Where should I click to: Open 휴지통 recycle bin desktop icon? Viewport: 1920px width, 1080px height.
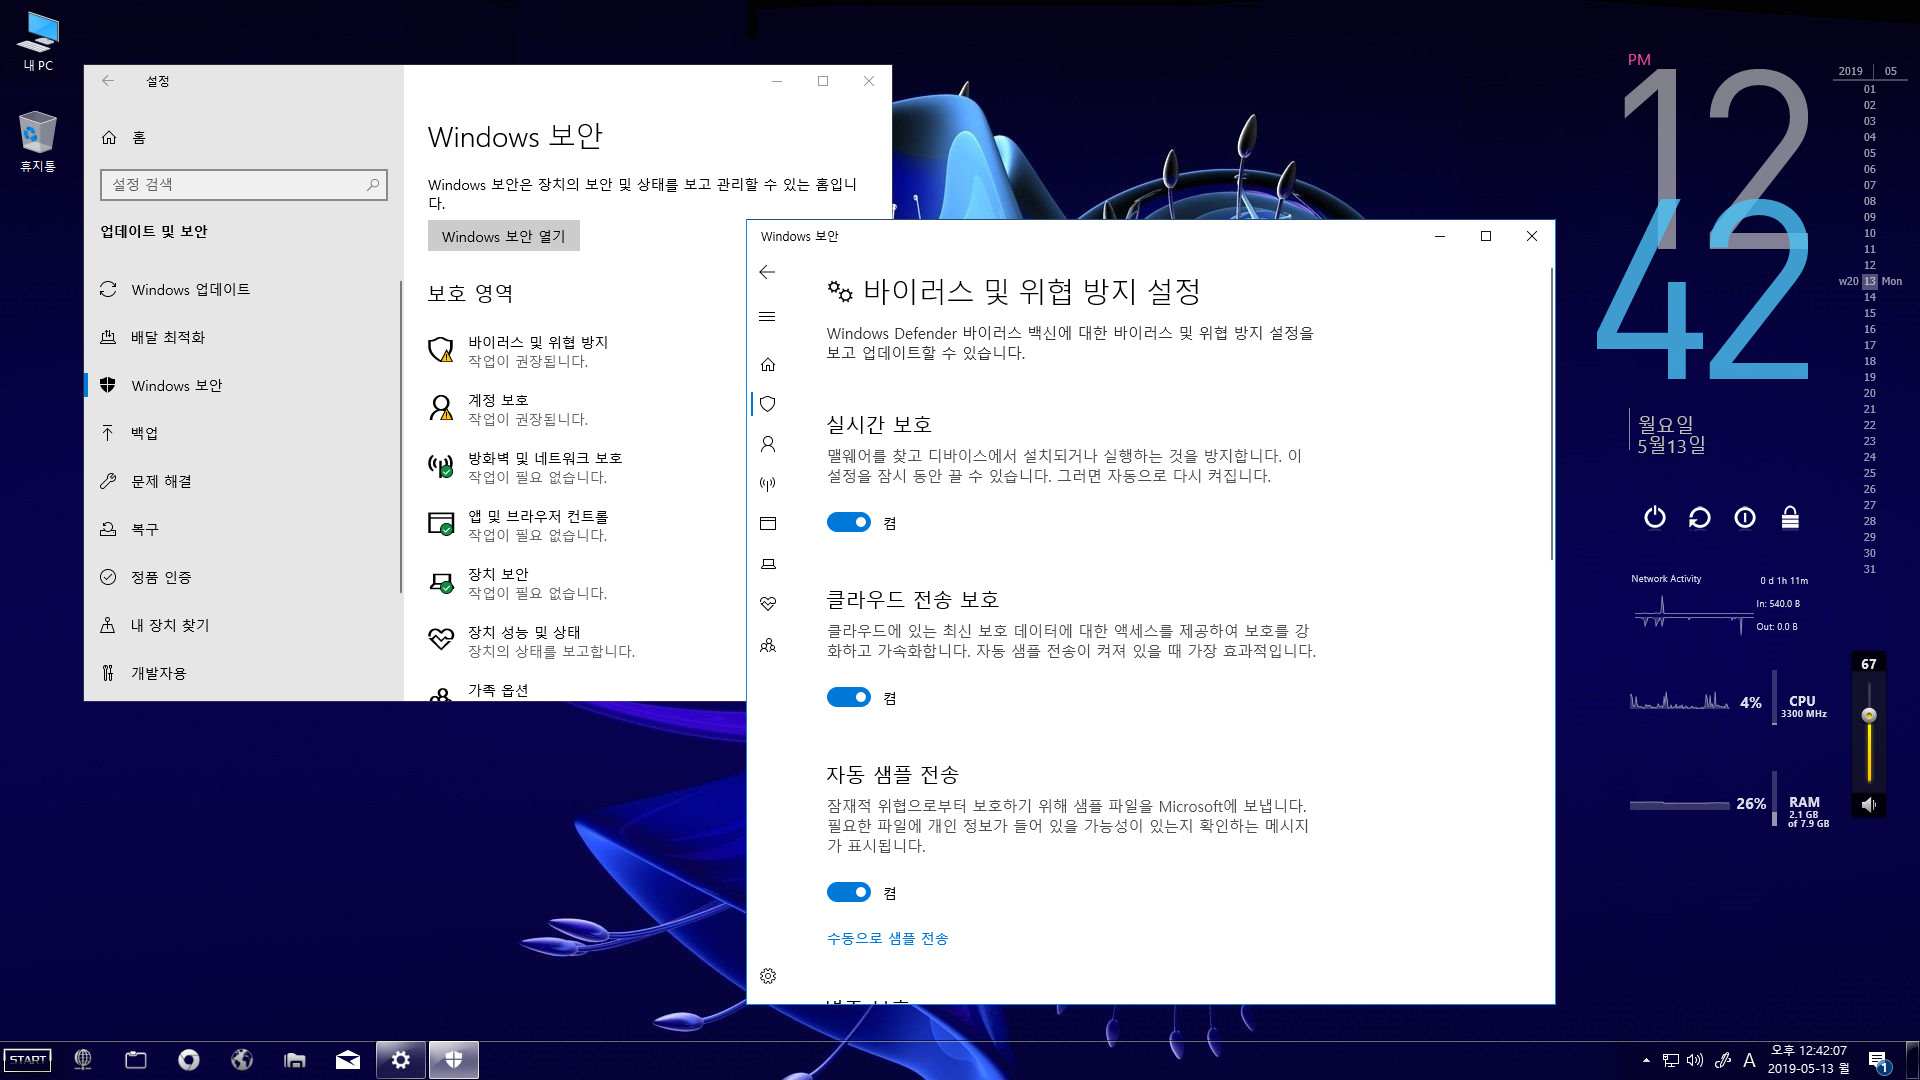point(38,142)
